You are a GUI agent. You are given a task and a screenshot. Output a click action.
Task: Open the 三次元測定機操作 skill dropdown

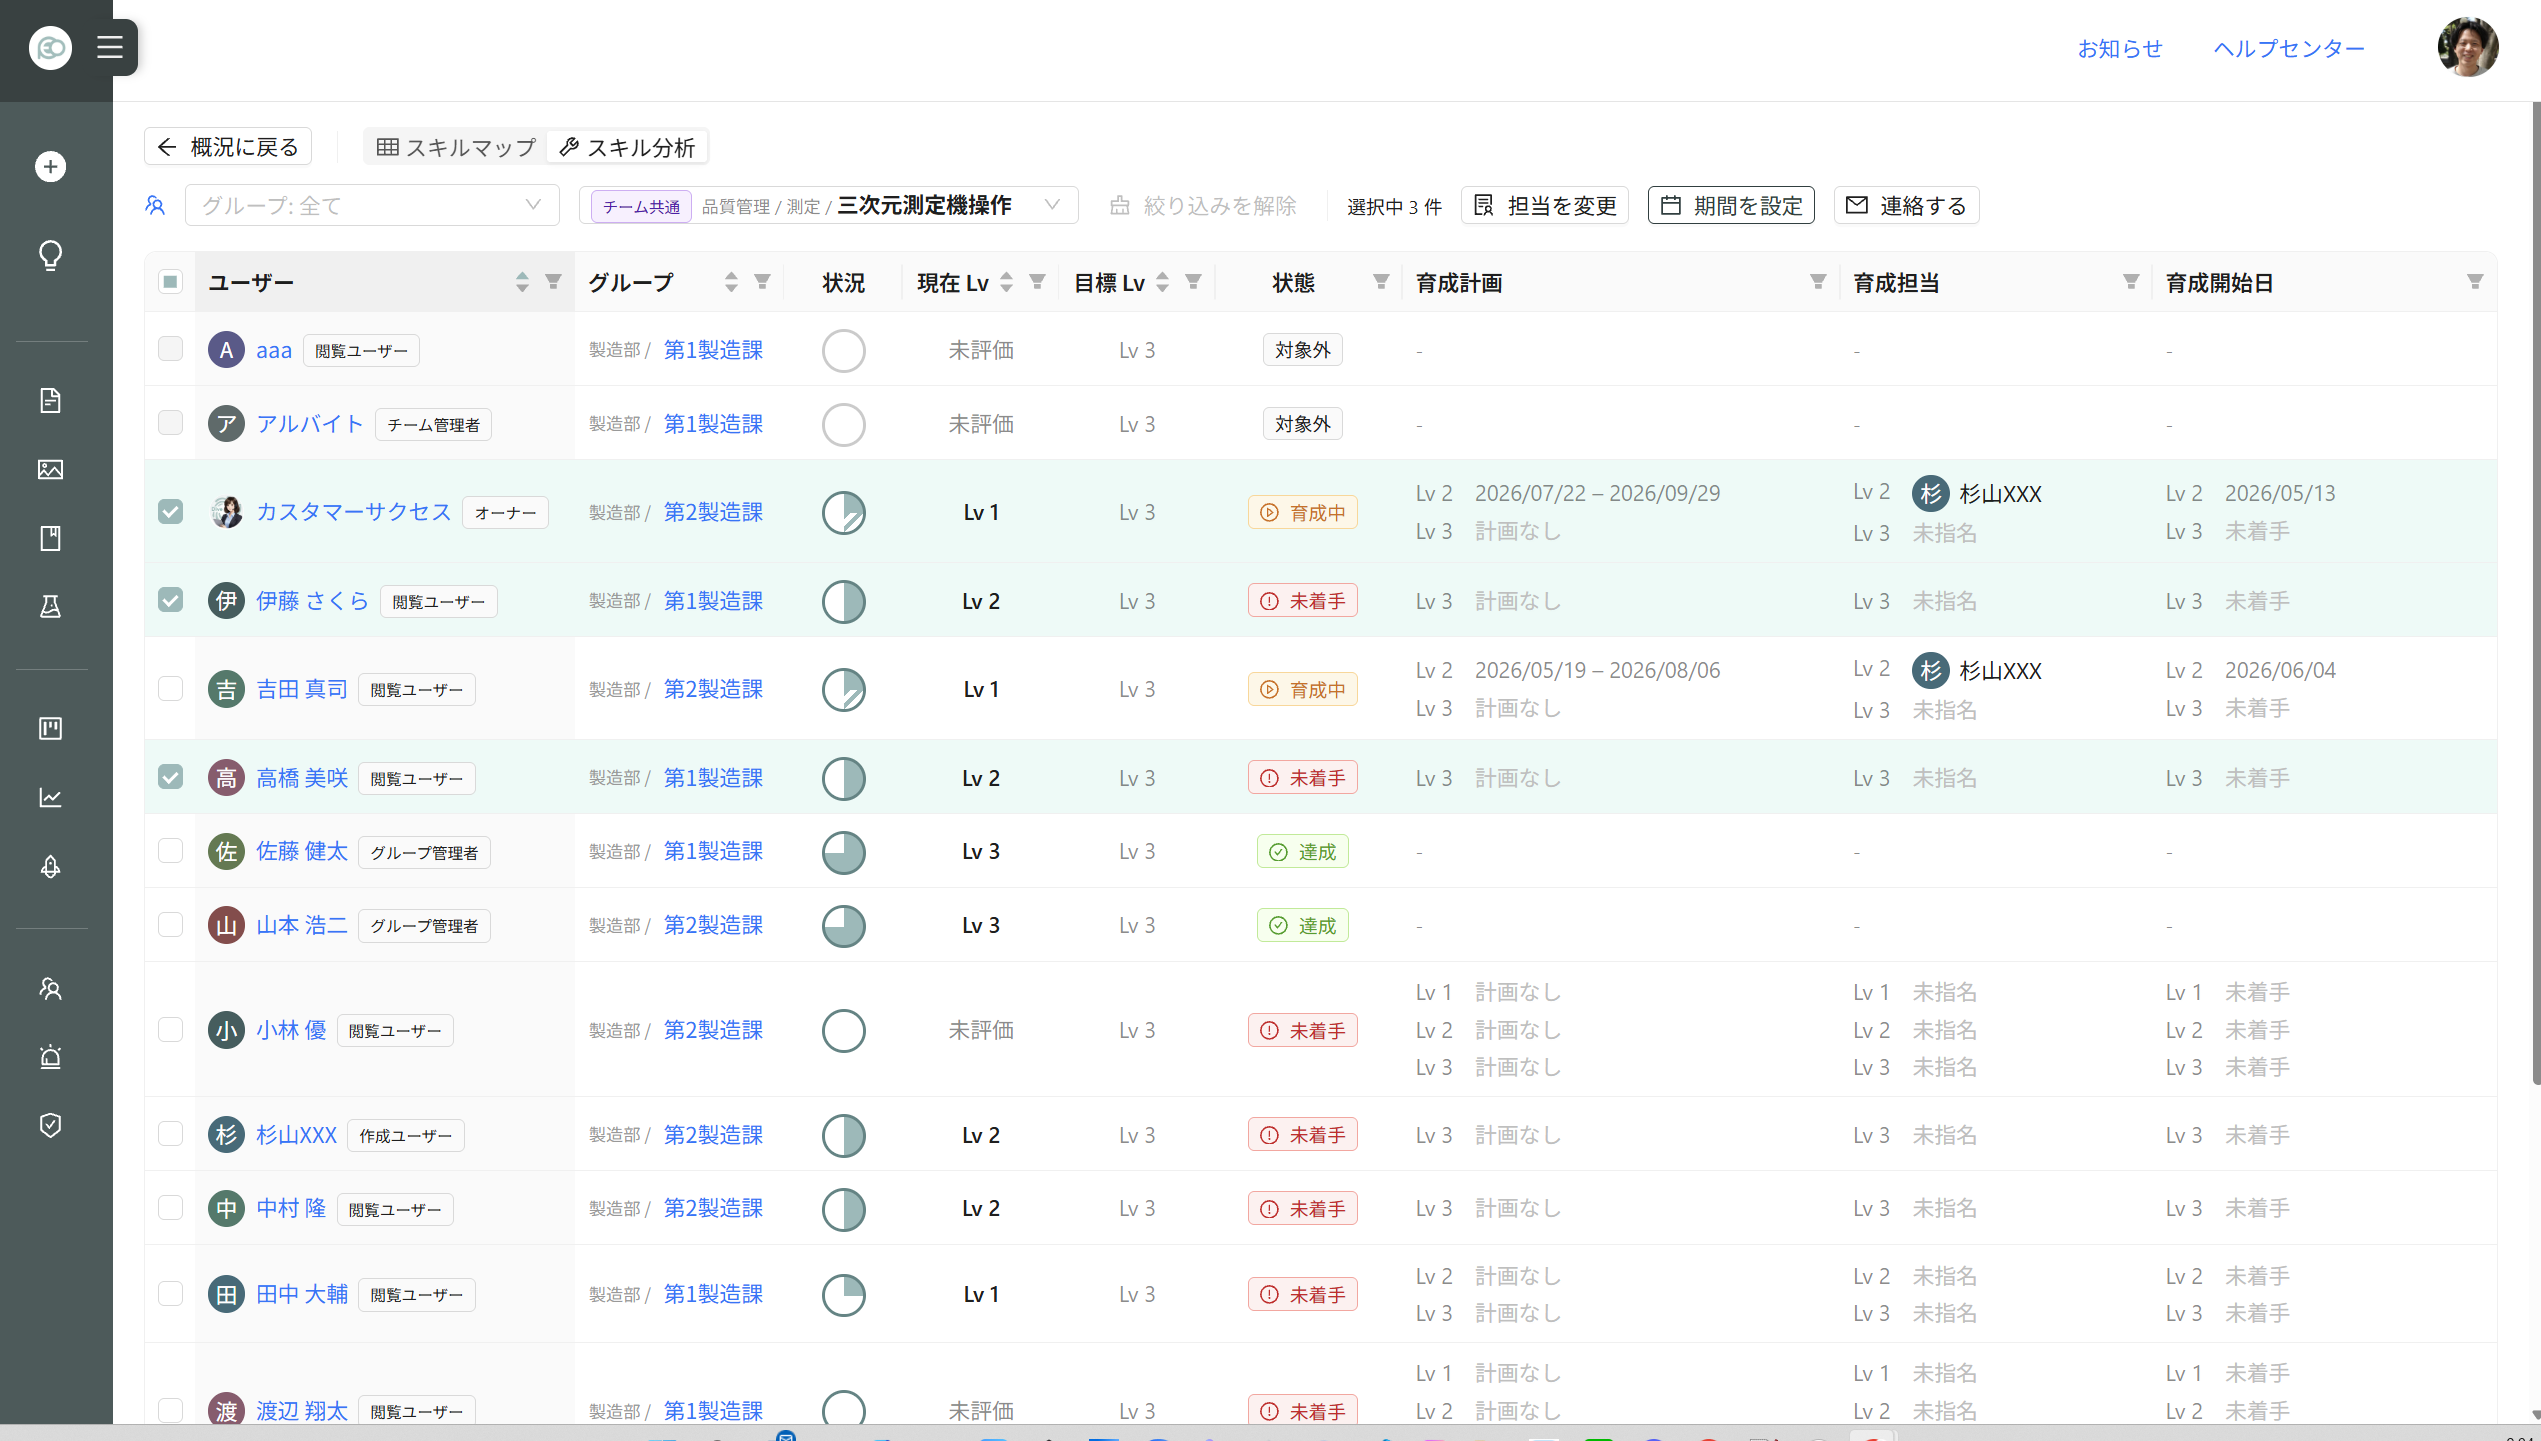[828, 205]
